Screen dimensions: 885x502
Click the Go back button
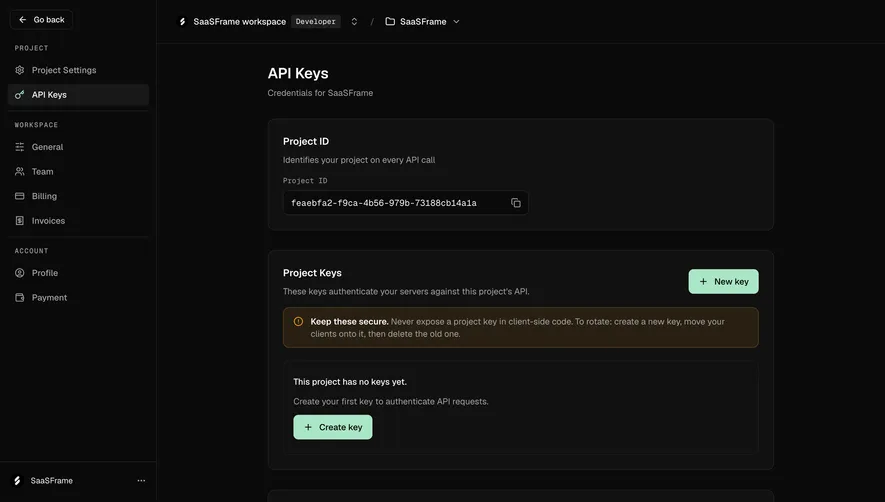pyautogui.click(x=41, y=20)
